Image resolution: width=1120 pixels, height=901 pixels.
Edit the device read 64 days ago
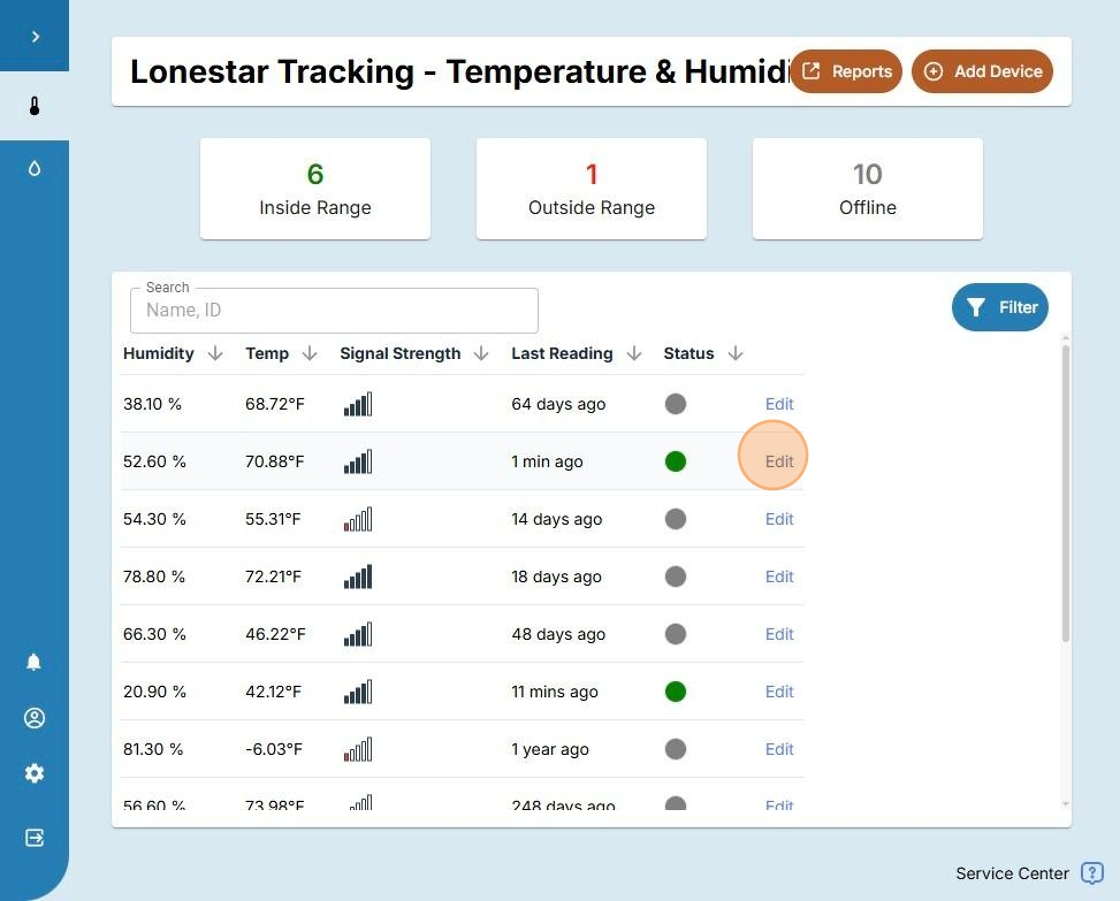click(779, 404)
